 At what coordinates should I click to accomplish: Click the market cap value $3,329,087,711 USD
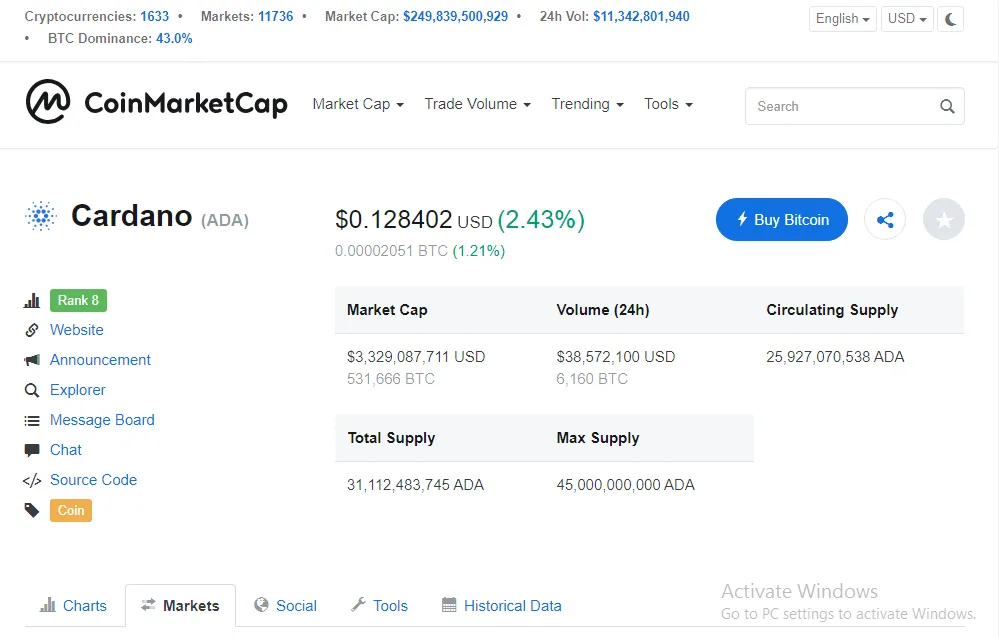tap(416, 357)
